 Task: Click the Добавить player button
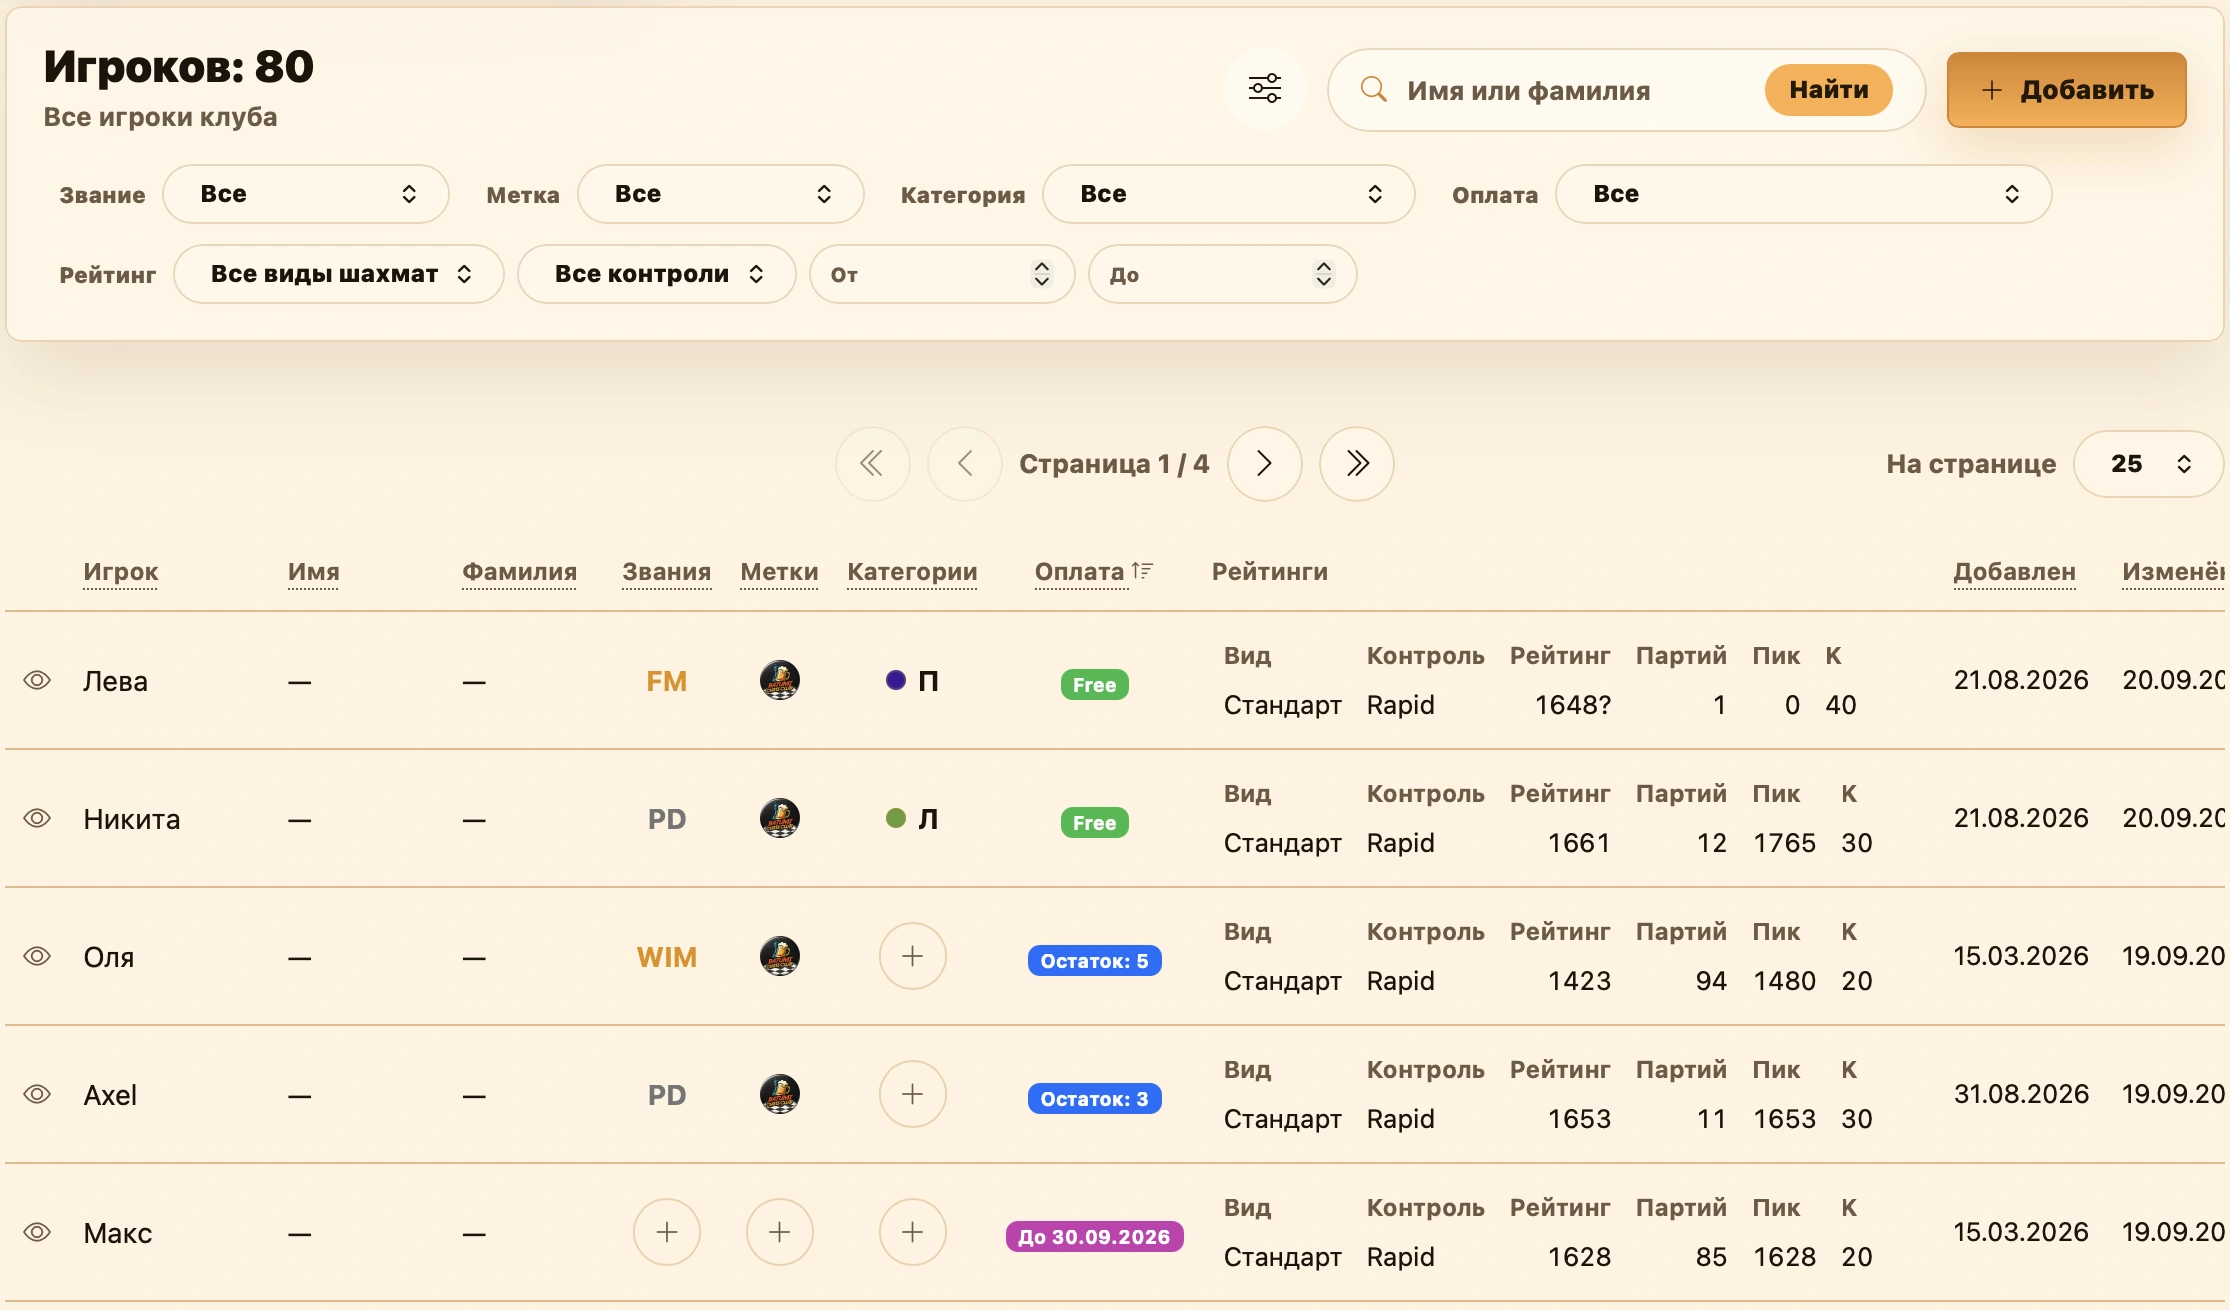coord(2067,90)
